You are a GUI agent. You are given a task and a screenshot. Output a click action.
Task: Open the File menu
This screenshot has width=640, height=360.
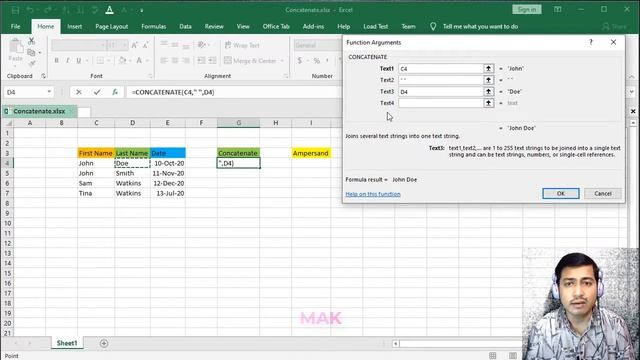pos(16,27)
